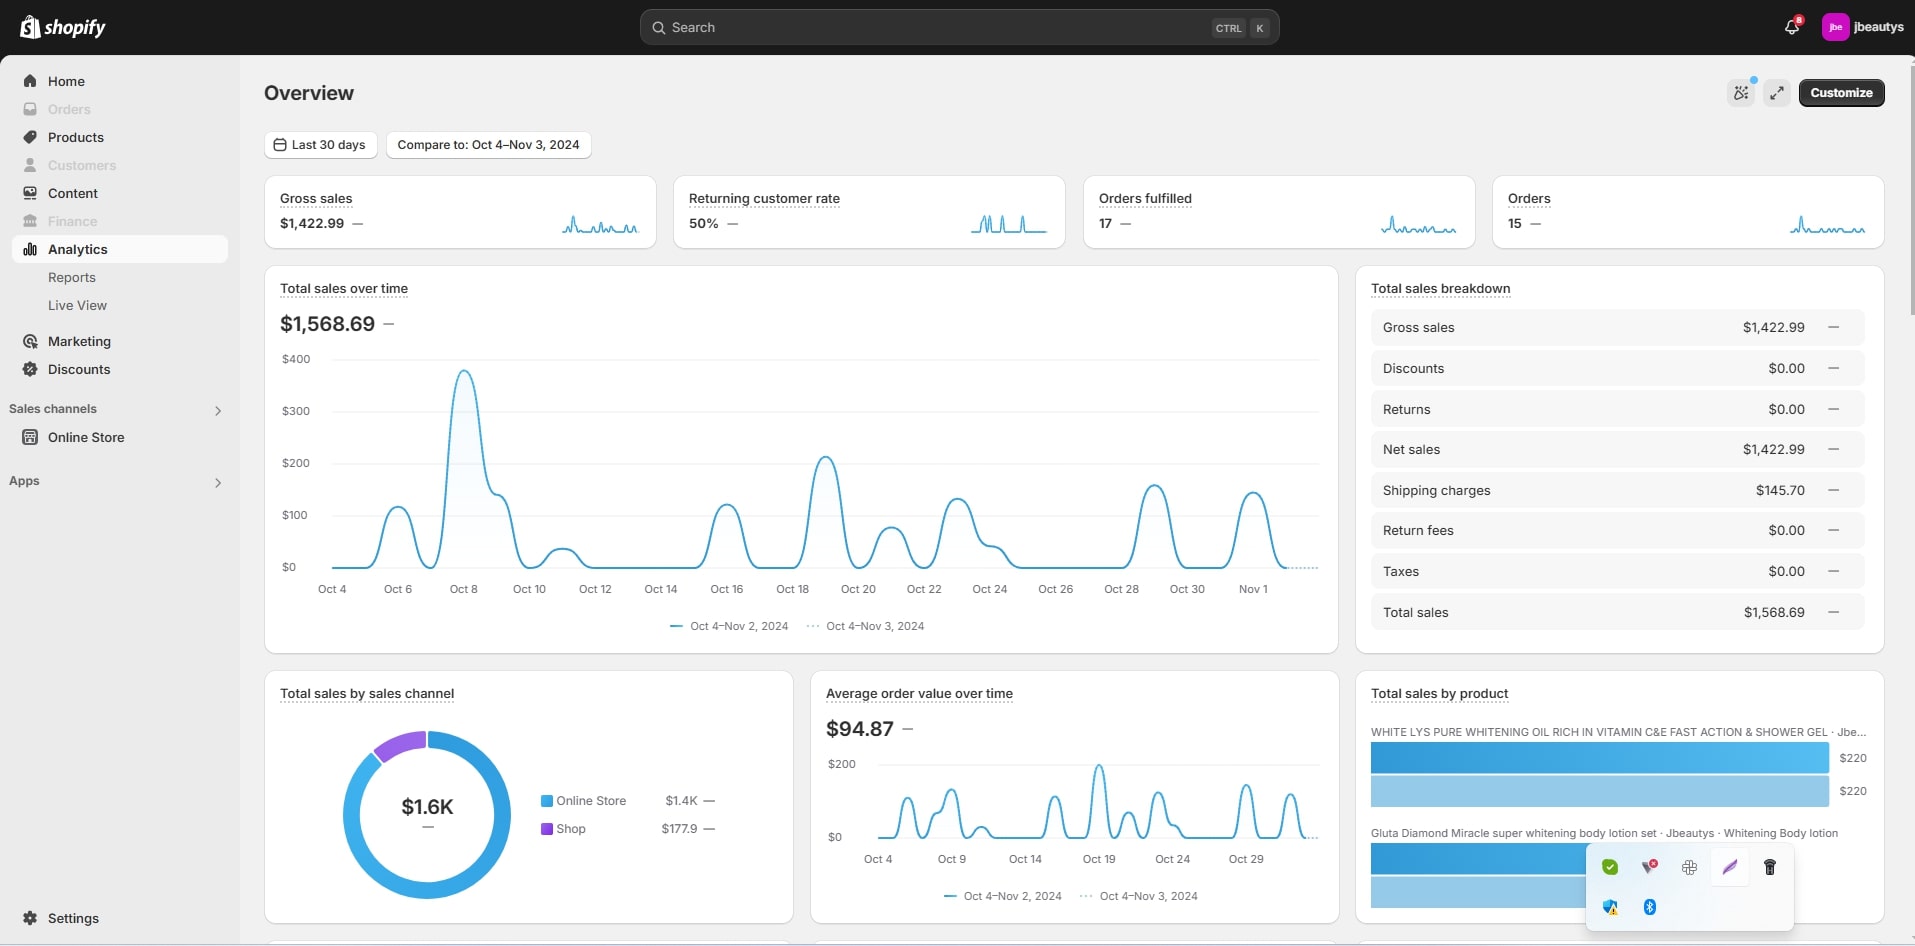The width and height of the screenshot is (1915, 946).
Task: Open the Last 30 days date picker
Action: (320, 145)
